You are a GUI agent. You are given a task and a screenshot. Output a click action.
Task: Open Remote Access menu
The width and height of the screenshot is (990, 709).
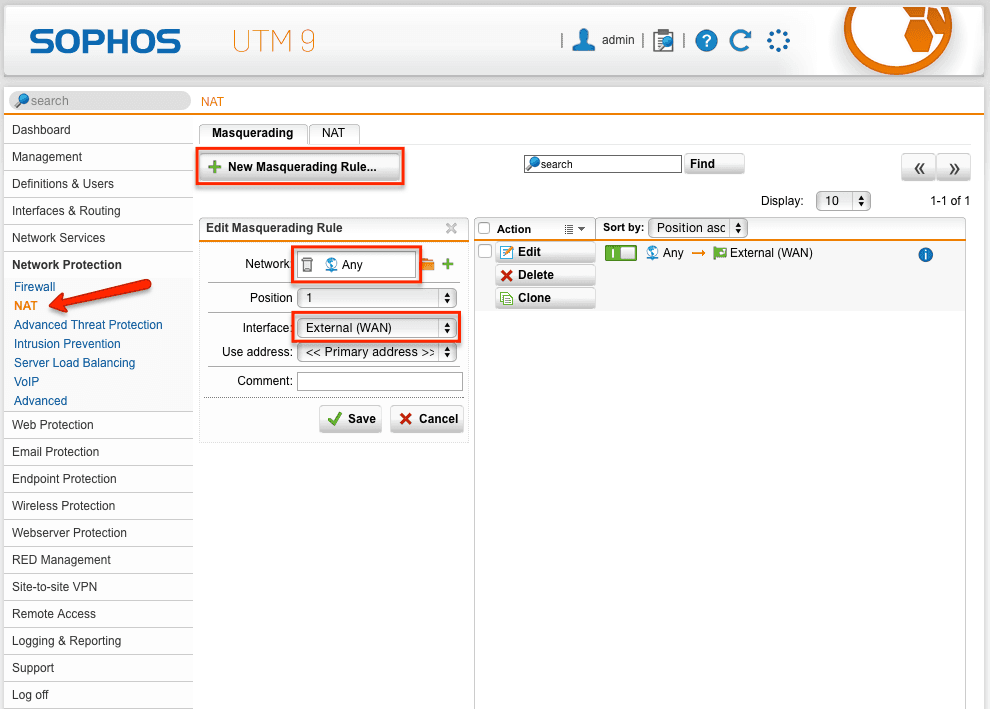[98, 614]
